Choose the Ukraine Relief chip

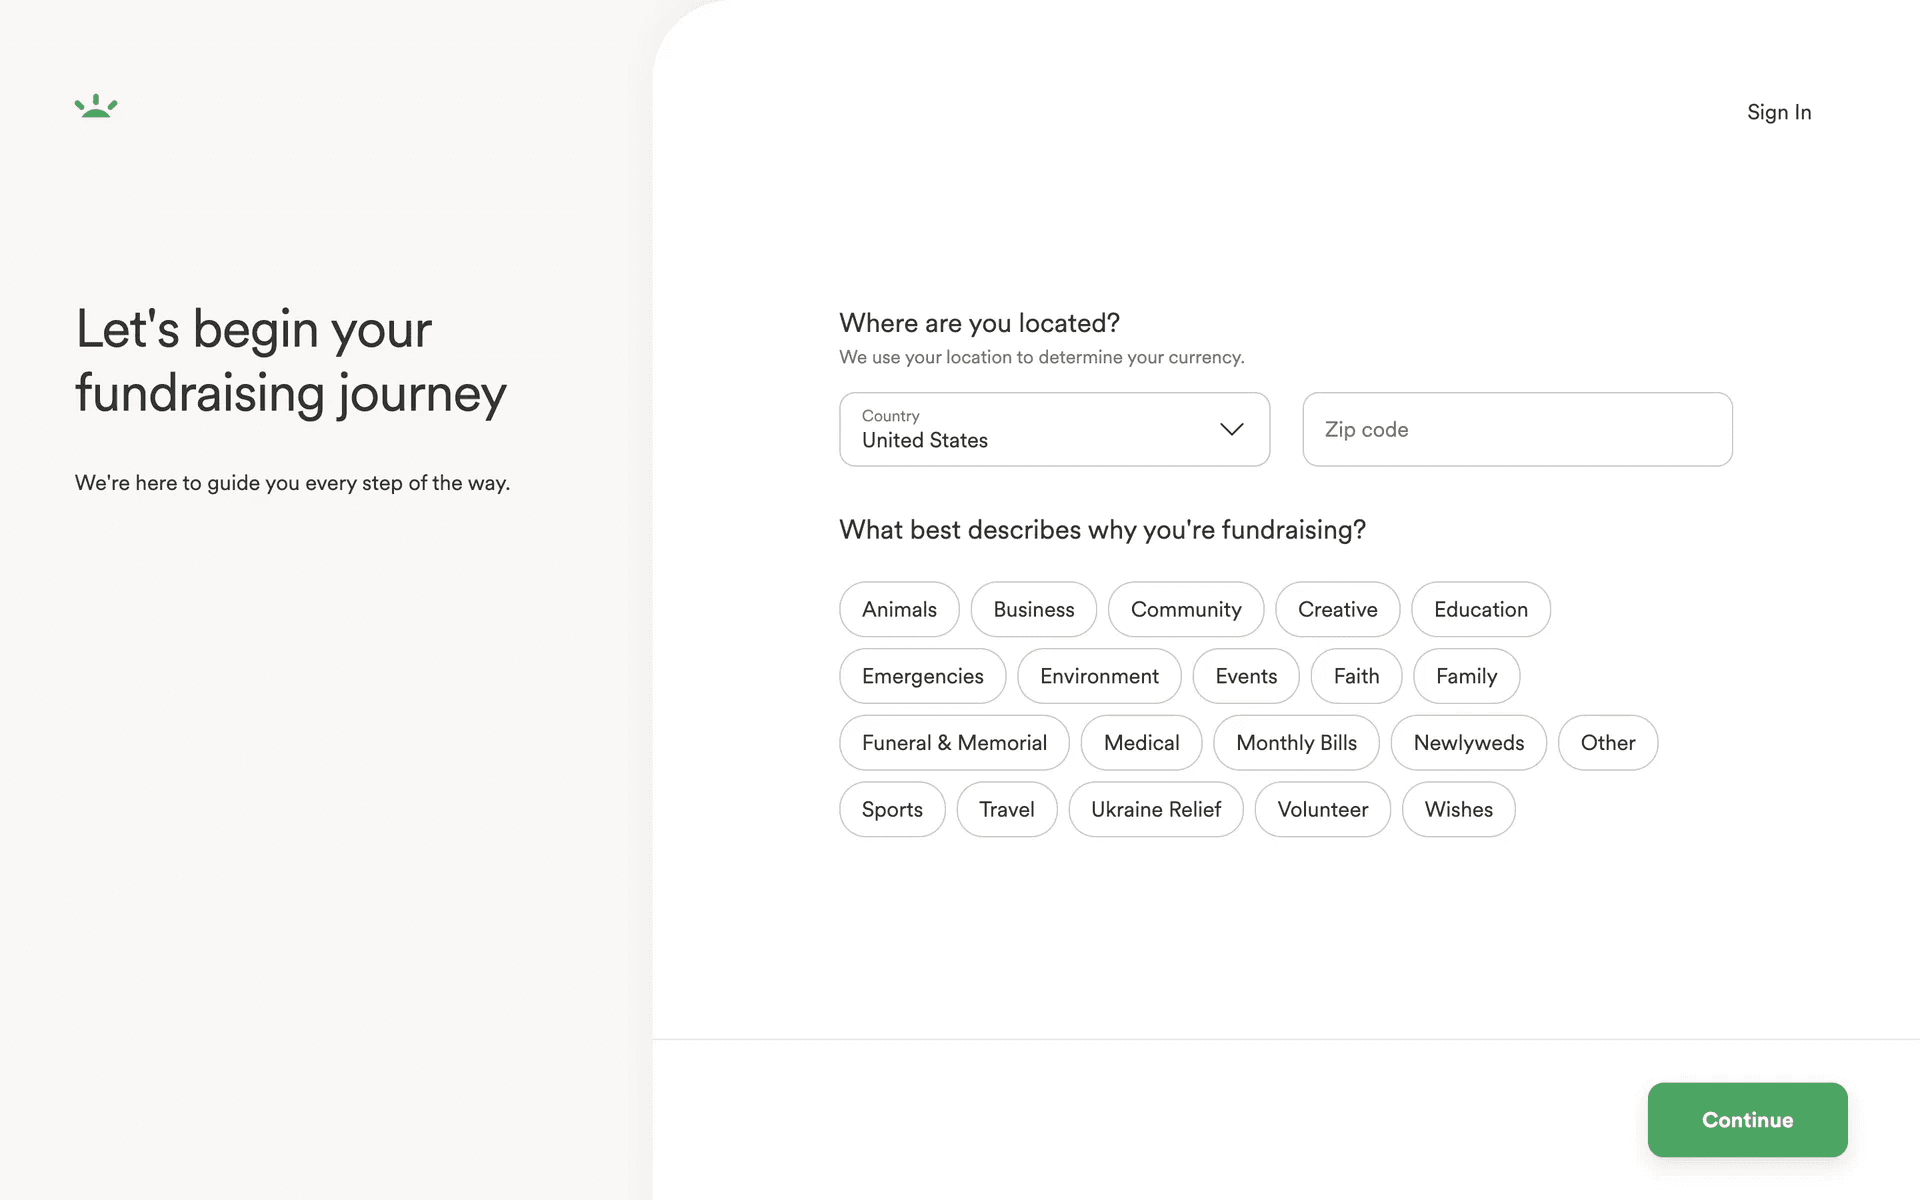1156,809
